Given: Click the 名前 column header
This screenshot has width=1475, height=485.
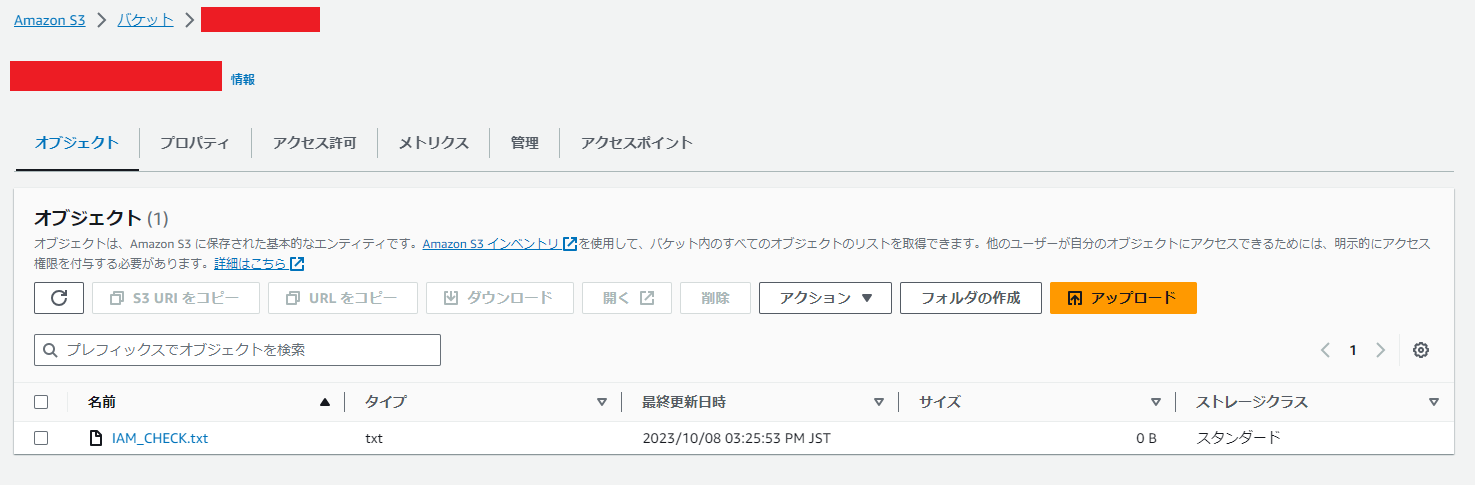Looking at the screenshot, I should pyautogui.click(x=102, y=402).
